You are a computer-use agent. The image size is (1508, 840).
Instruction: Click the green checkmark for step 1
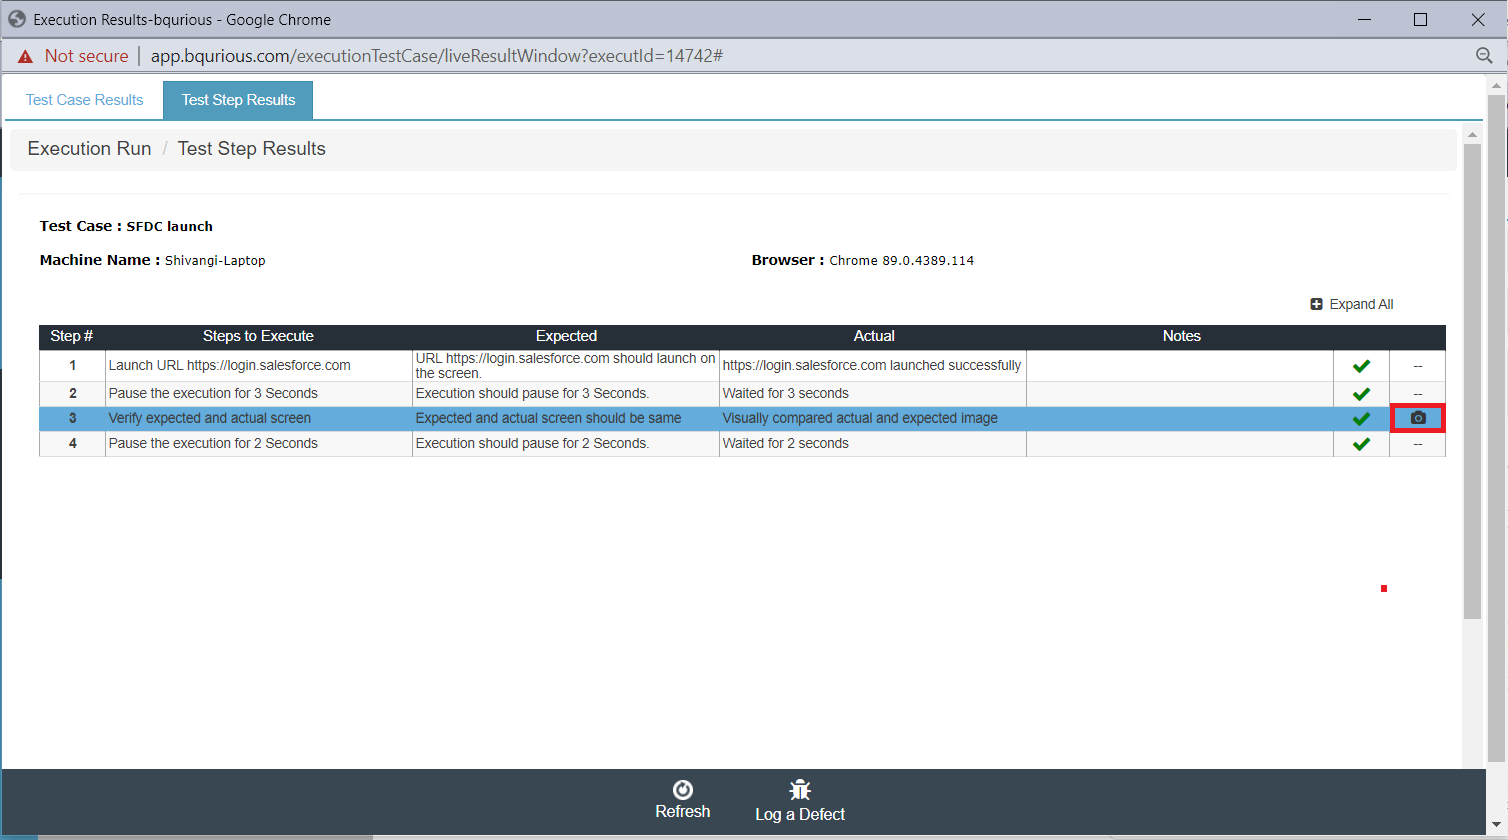[x=1361, y=366]
